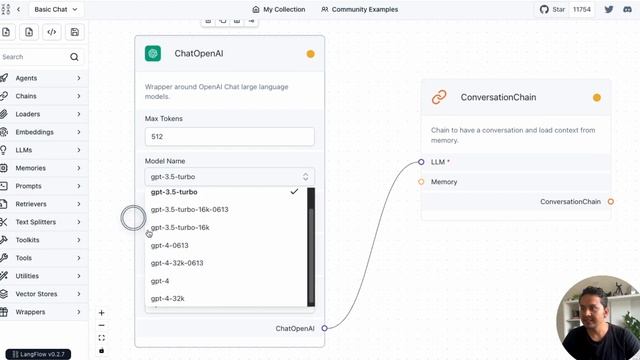Click the 11754 star count
This screenshot has width=640, height=360.
click(582, 9)
